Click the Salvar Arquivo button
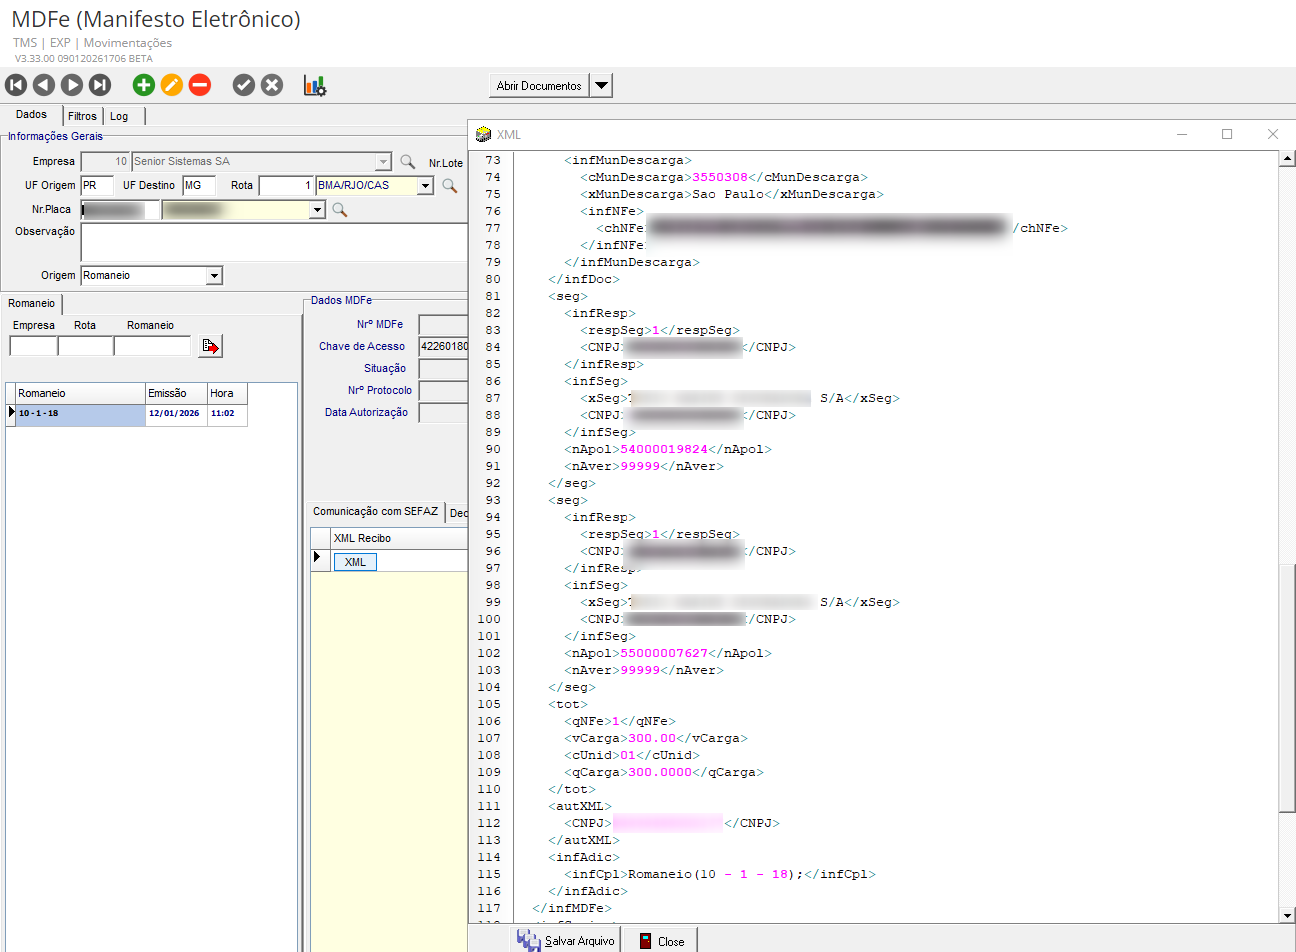 tap(566, 940)
